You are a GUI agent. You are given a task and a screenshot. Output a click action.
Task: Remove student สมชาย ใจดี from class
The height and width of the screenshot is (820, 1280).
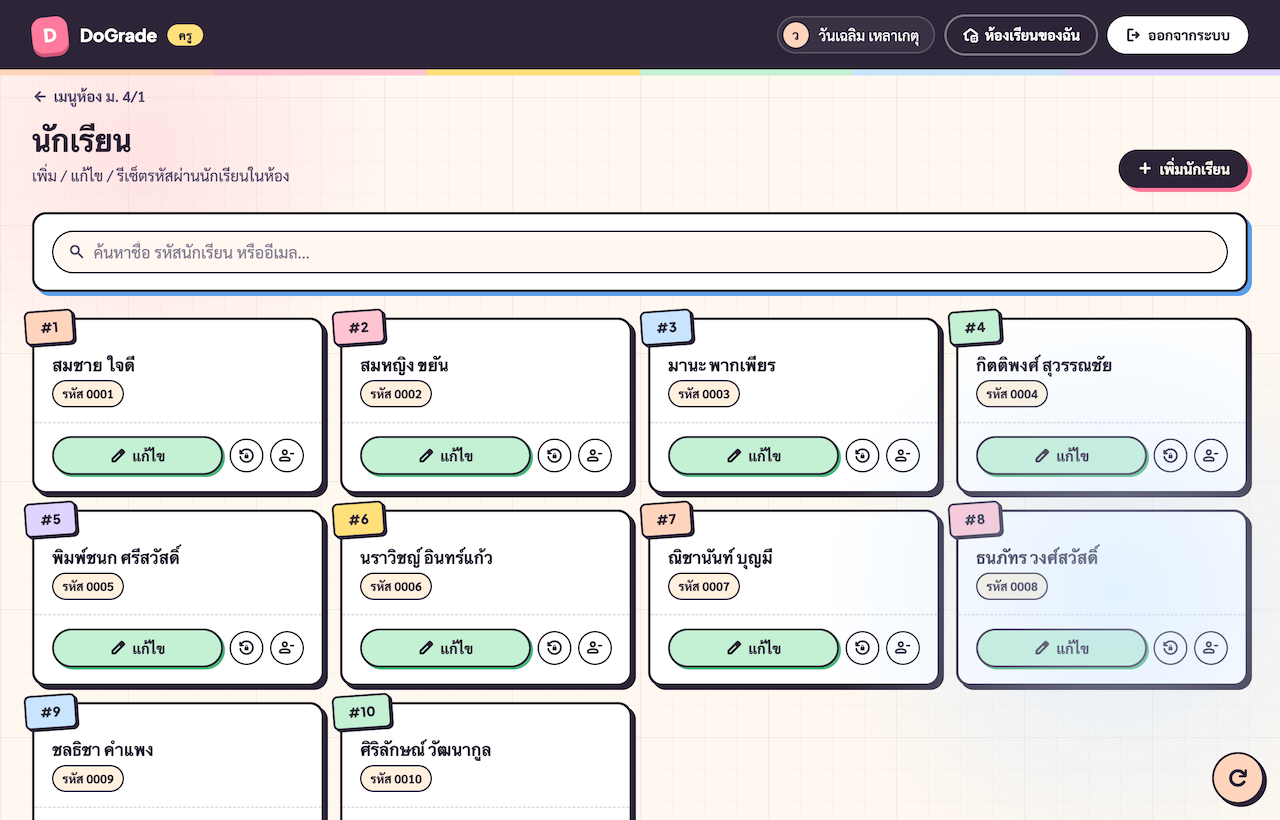[x=287, y=456]
